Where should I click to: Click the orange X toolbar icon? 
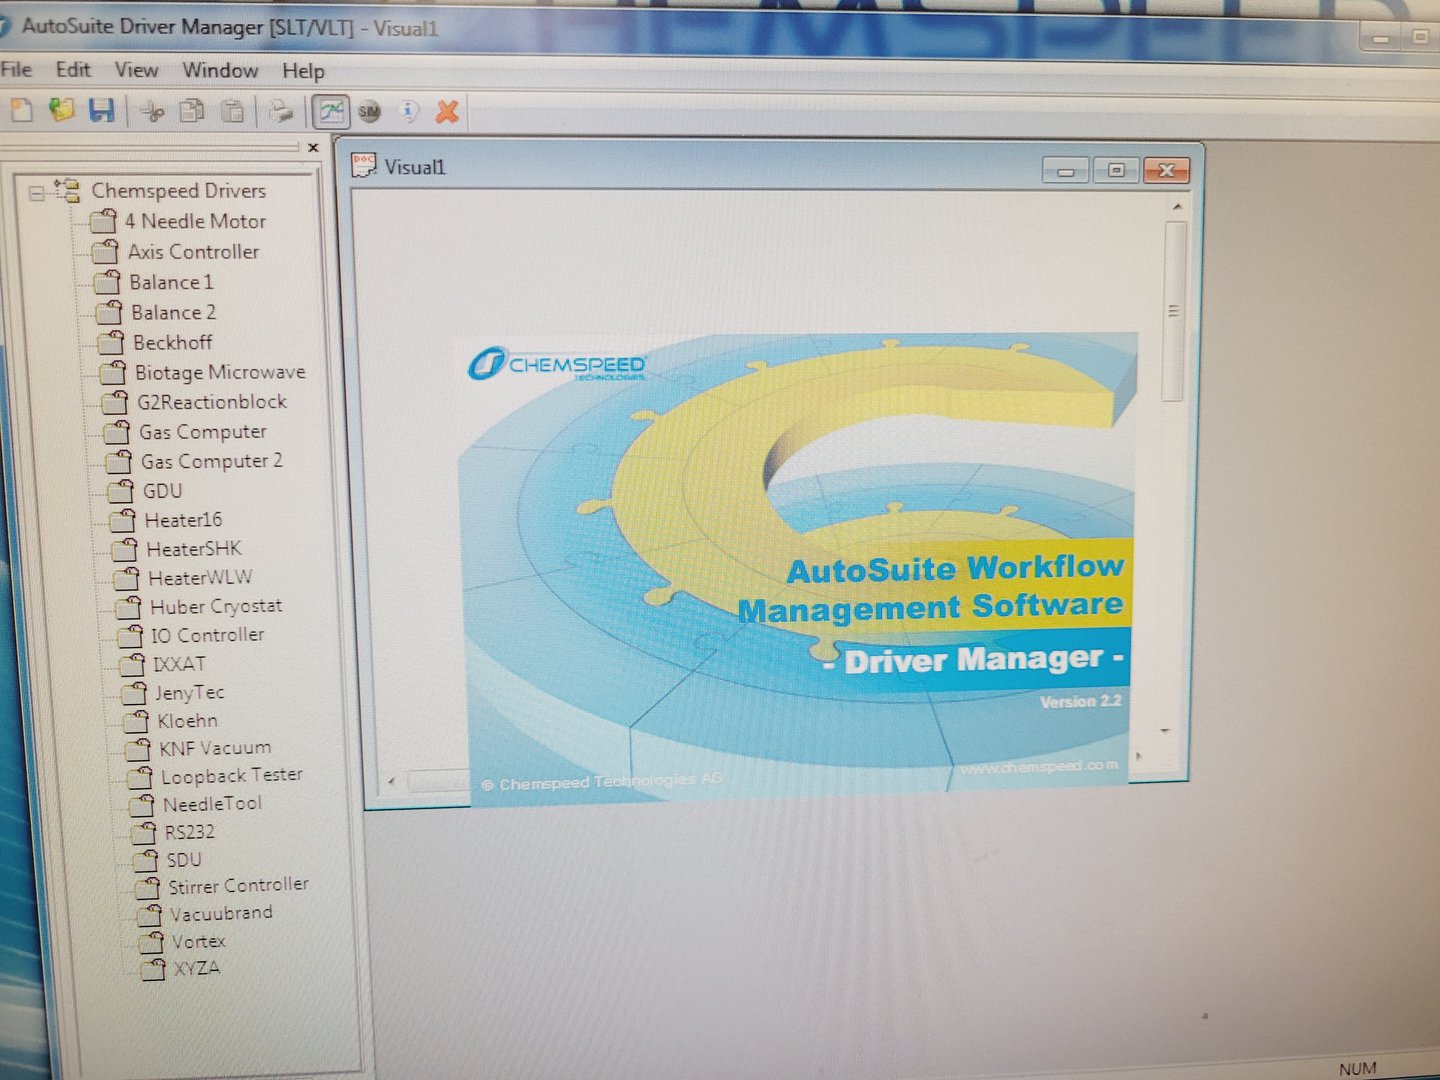coord(447,112)
